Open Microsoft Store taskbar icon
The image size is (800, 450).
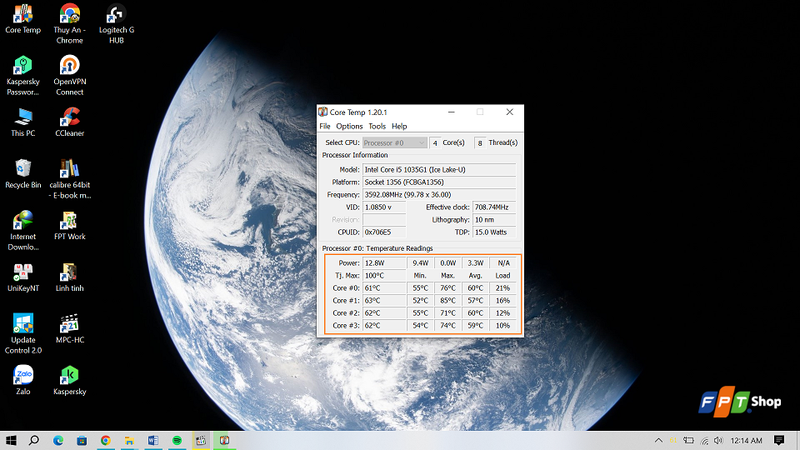tap(82, 440)
